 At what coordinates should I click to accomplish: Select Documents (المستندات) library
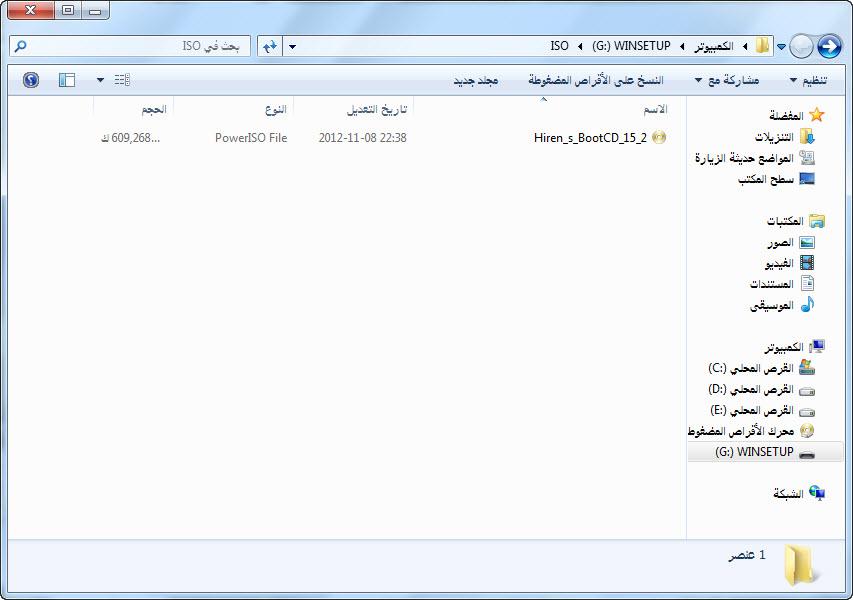tap(772, 284)
